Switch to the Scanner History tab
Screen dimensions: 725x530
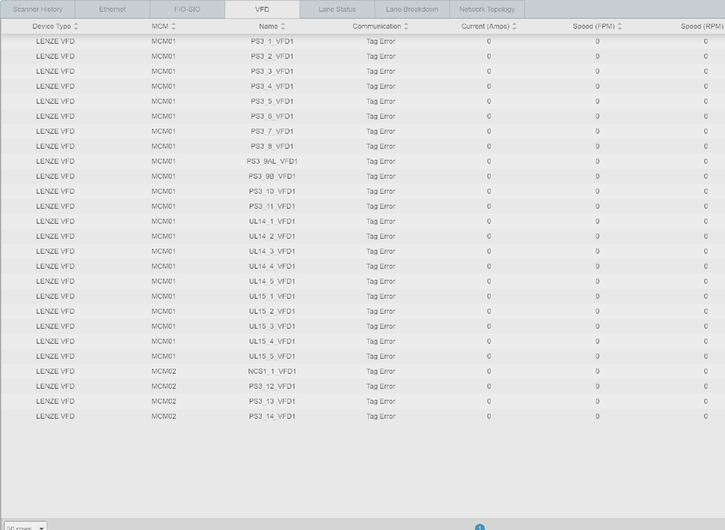[38, 9]
